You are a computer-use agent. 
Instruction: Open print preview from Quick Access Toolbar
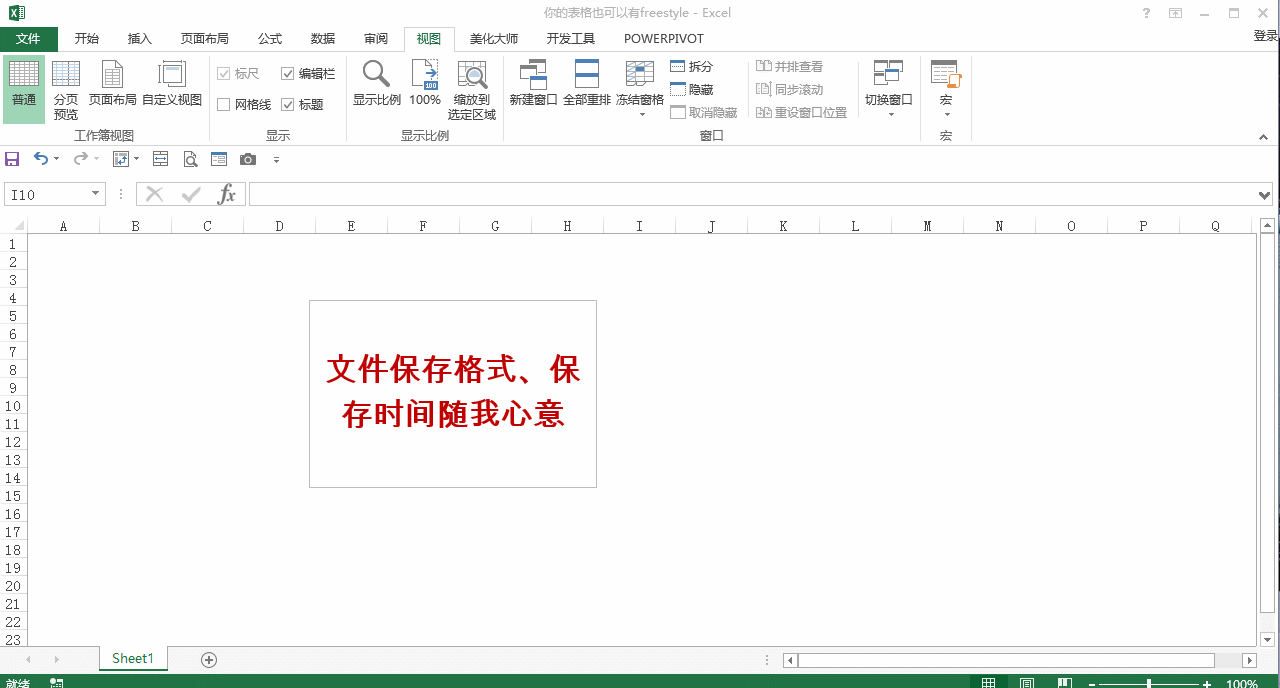(x=190, y=158)
